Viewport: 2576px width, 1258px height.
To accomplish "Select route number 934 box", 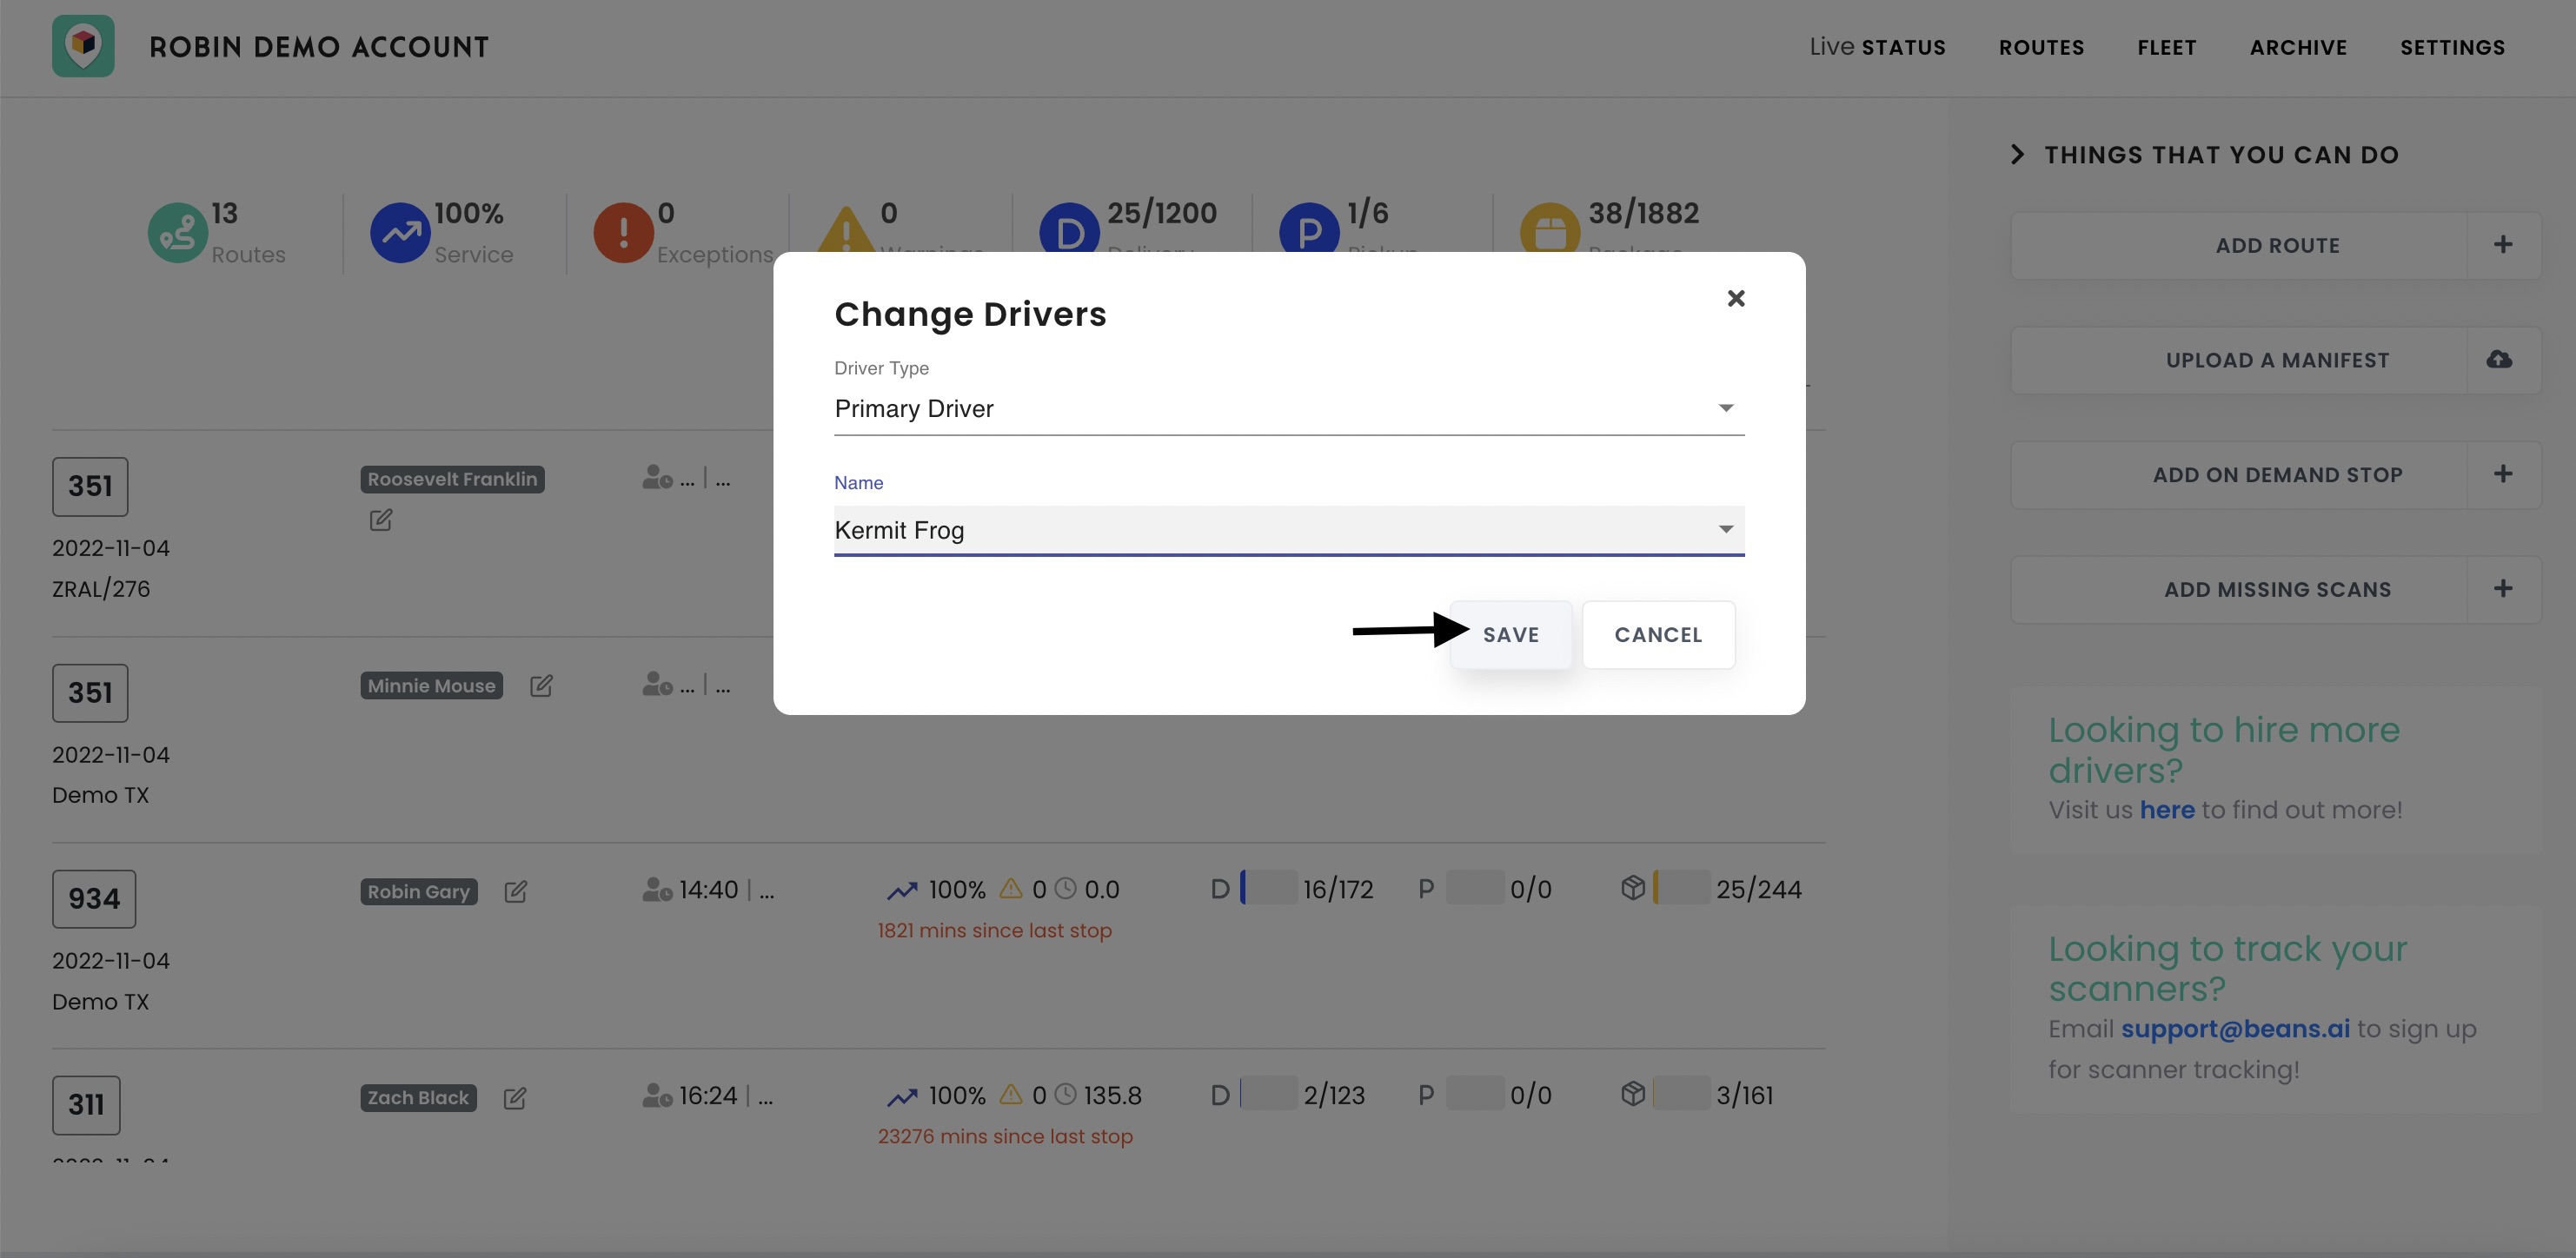I will [x=94, y=899].
